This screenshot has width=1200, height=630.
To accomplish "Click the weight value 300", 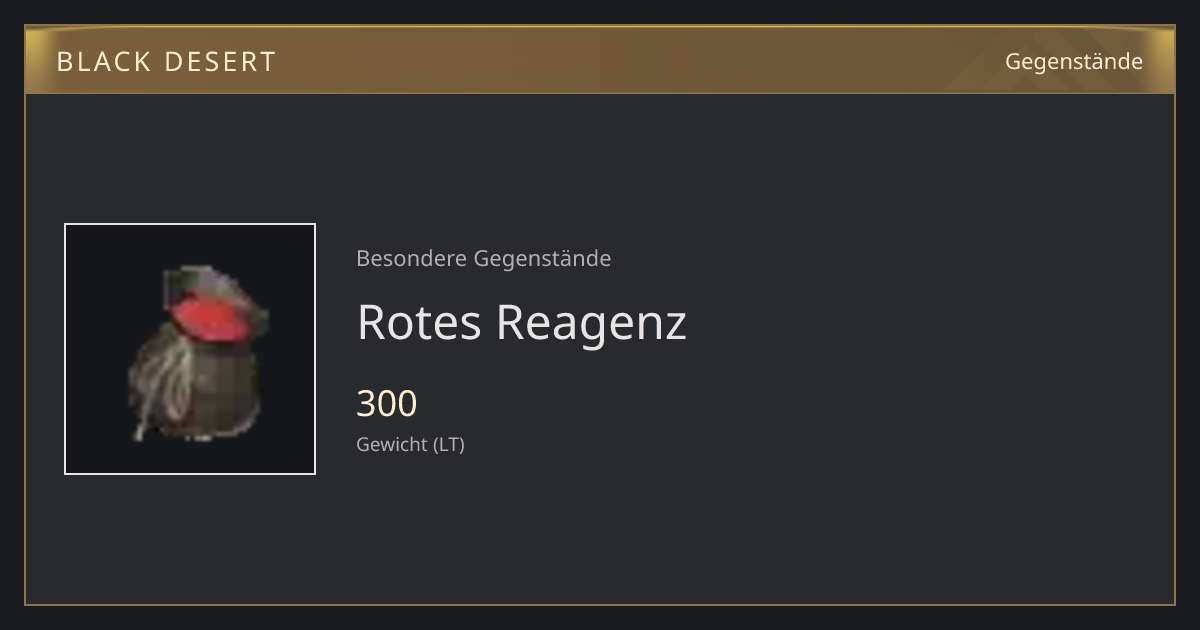I will click(x=387, y=403).
